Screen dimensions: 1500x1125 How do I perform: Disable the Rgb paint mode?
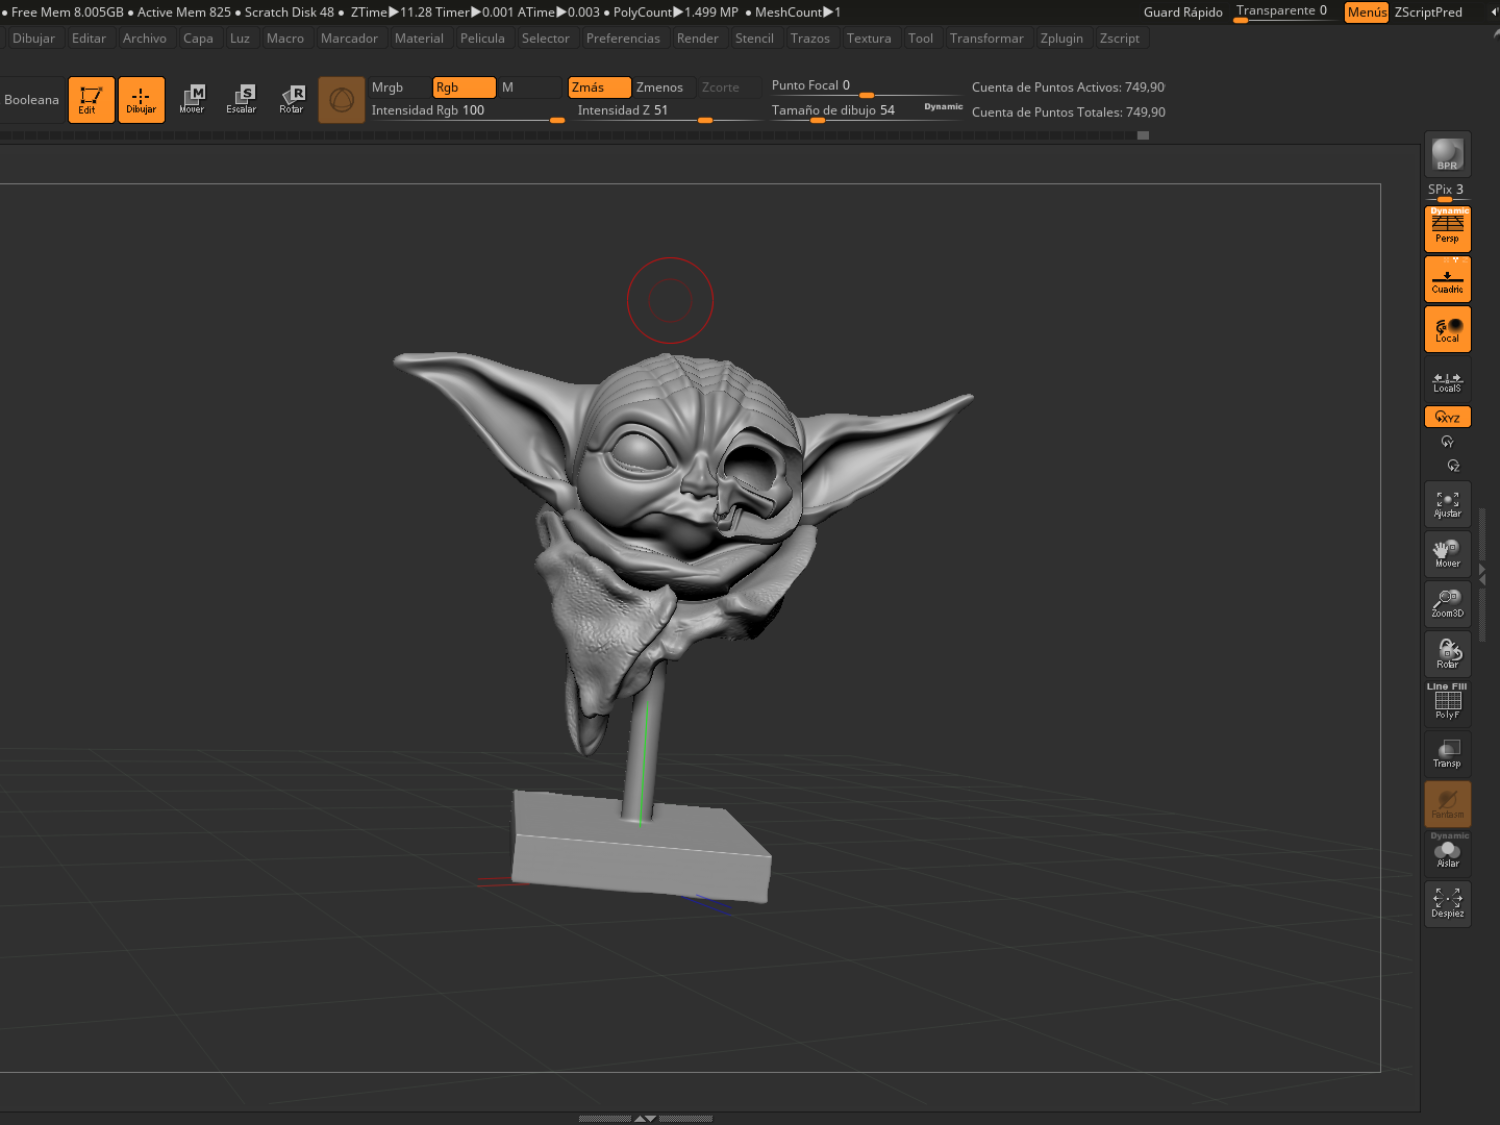tap(464, 87)
